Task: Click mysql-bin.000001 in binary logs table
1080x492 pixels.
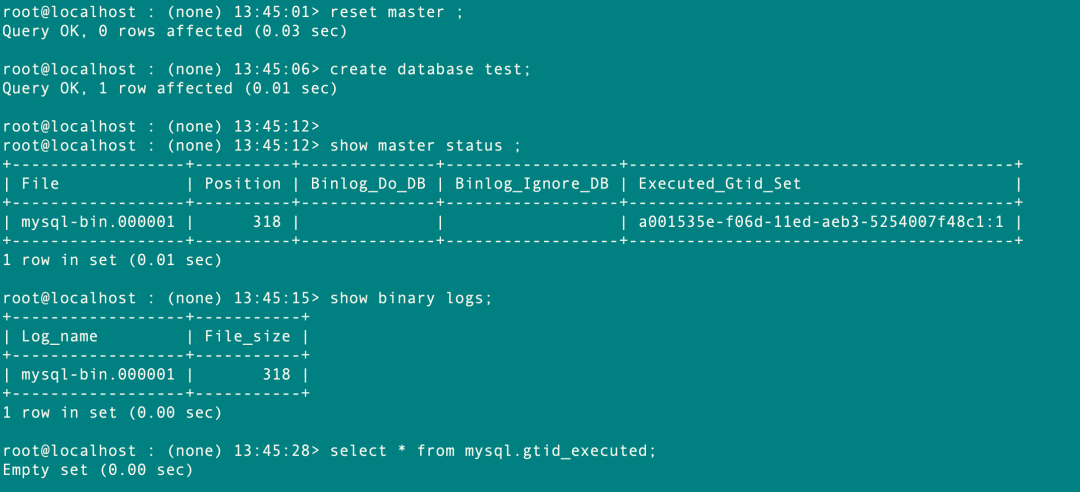Action: tap(98, 374)
